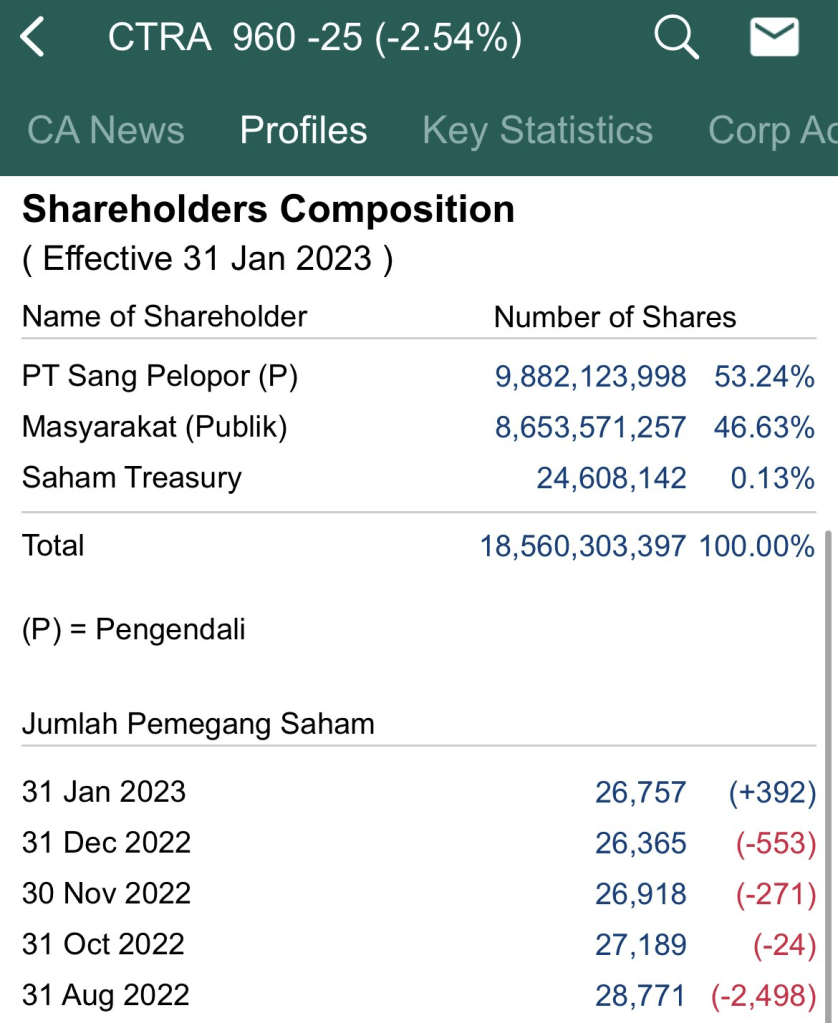Tap the 8,653,571,257 shares figure
This screenshot has height=1023, width=838.
point(590,427)
